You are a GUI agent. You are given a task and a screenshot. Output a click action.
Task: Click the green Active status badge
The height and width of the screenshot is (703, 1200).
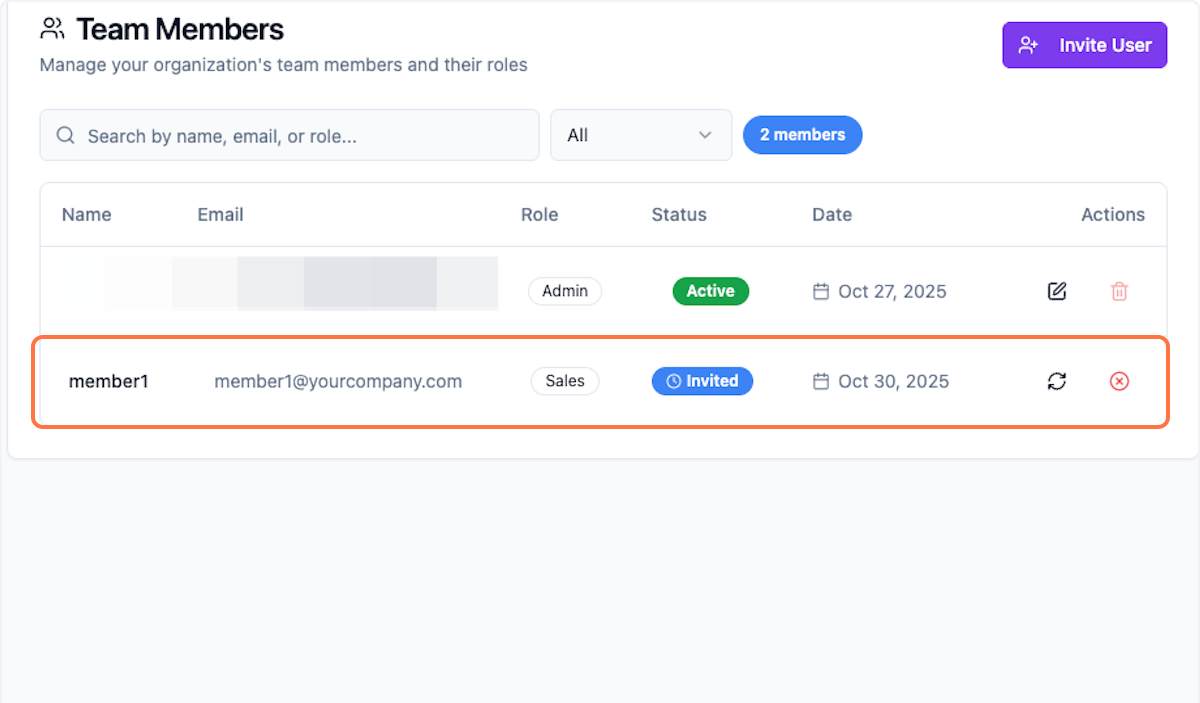(710, 291)
